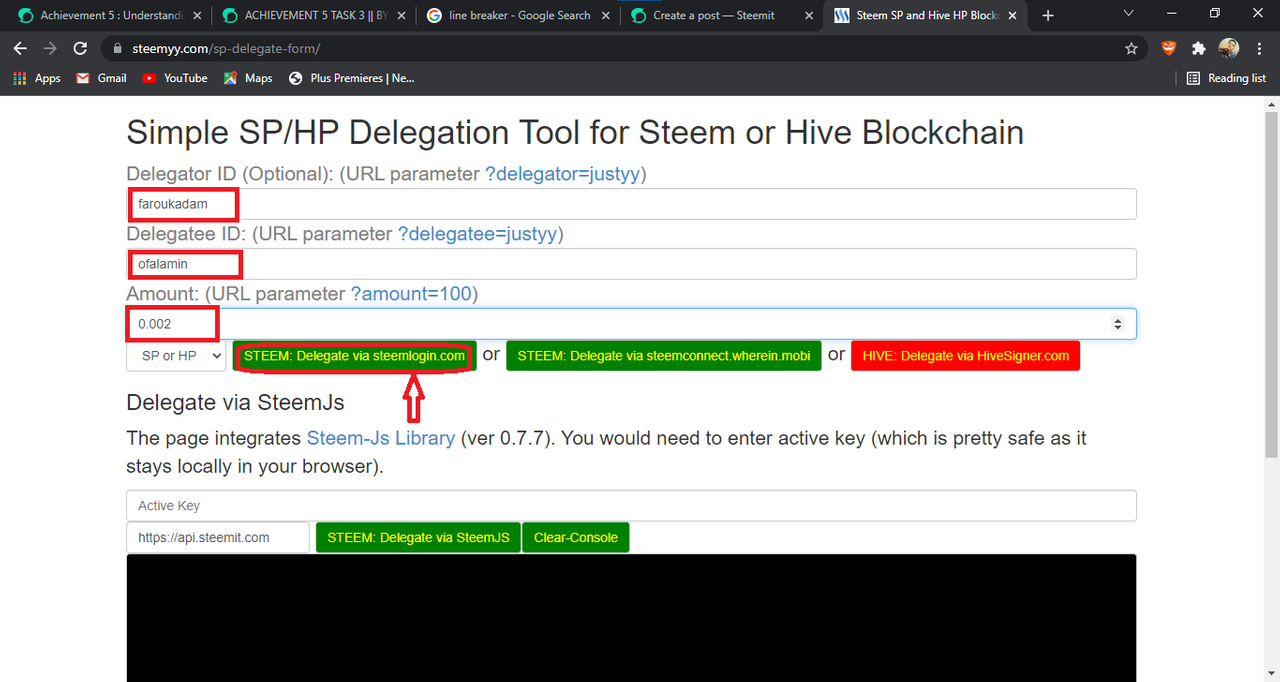
Task: Open the Steem-Js Library link
Action: [381, 438]
